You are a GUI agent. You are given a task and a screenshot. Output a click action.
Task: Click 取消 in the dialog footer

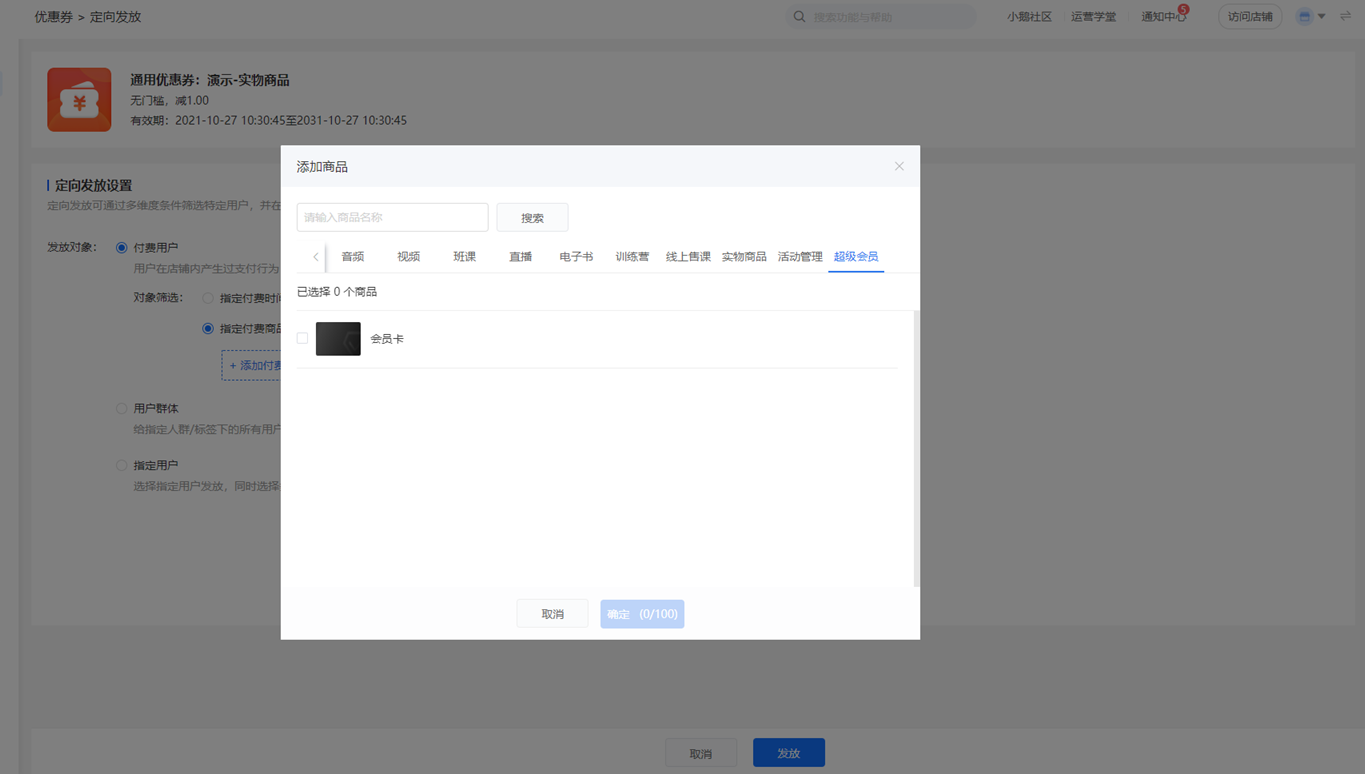coord(552,614)
